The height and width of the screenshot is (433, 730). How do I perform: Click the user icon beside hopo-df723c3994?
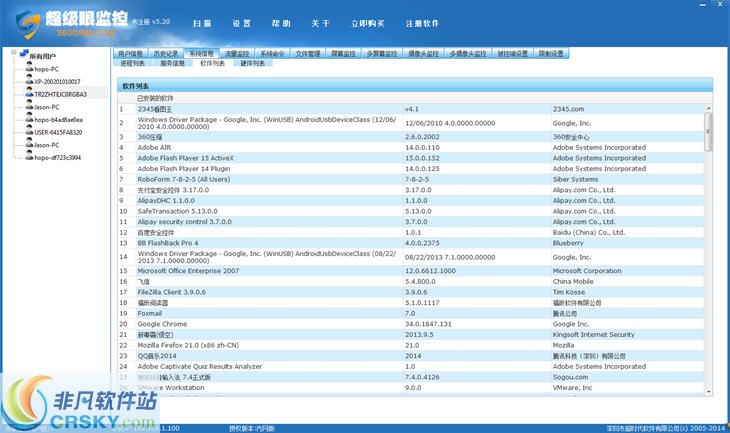coord(29,157)
